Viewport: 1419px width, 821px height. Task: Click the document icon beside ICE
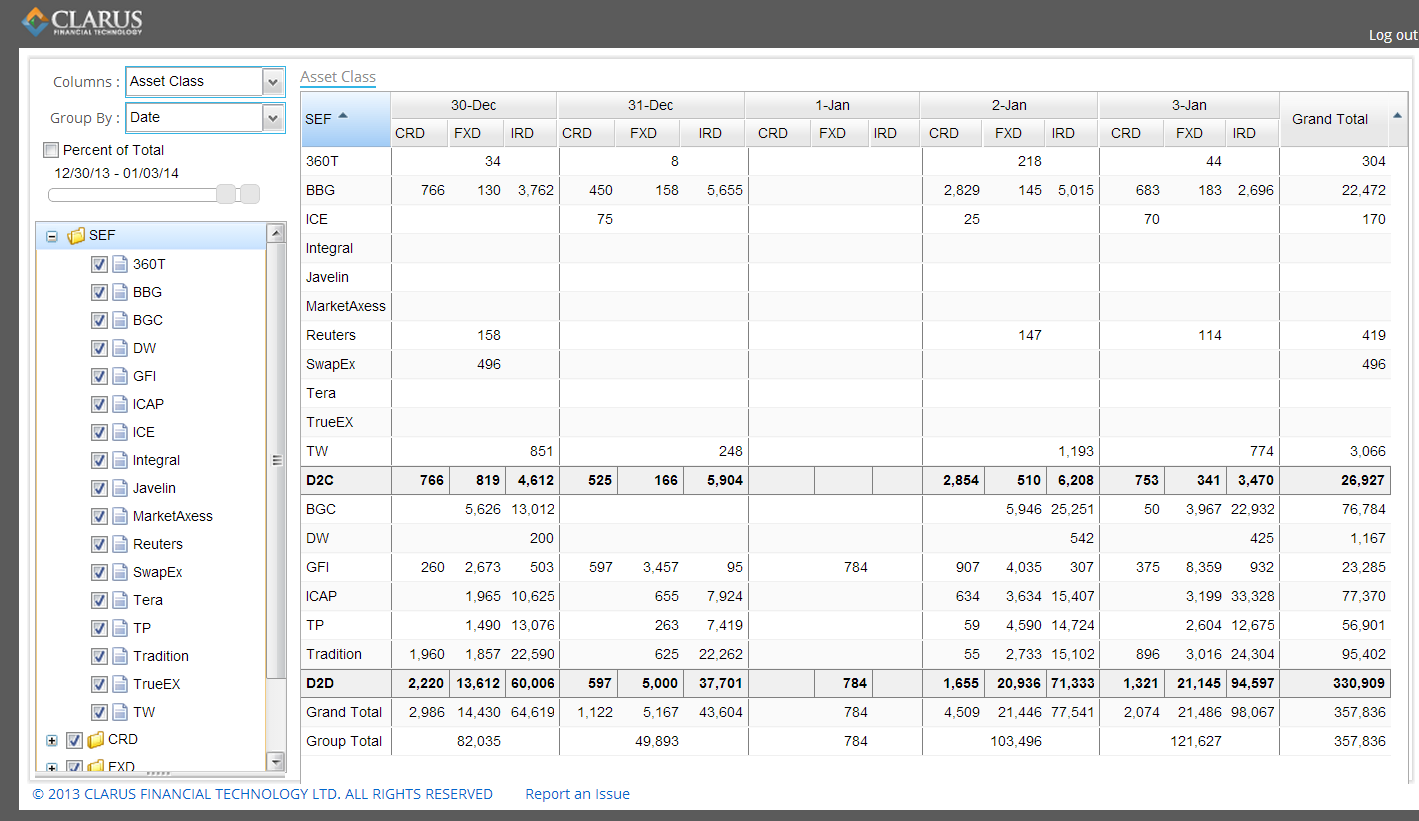click(x=120, y=432)
